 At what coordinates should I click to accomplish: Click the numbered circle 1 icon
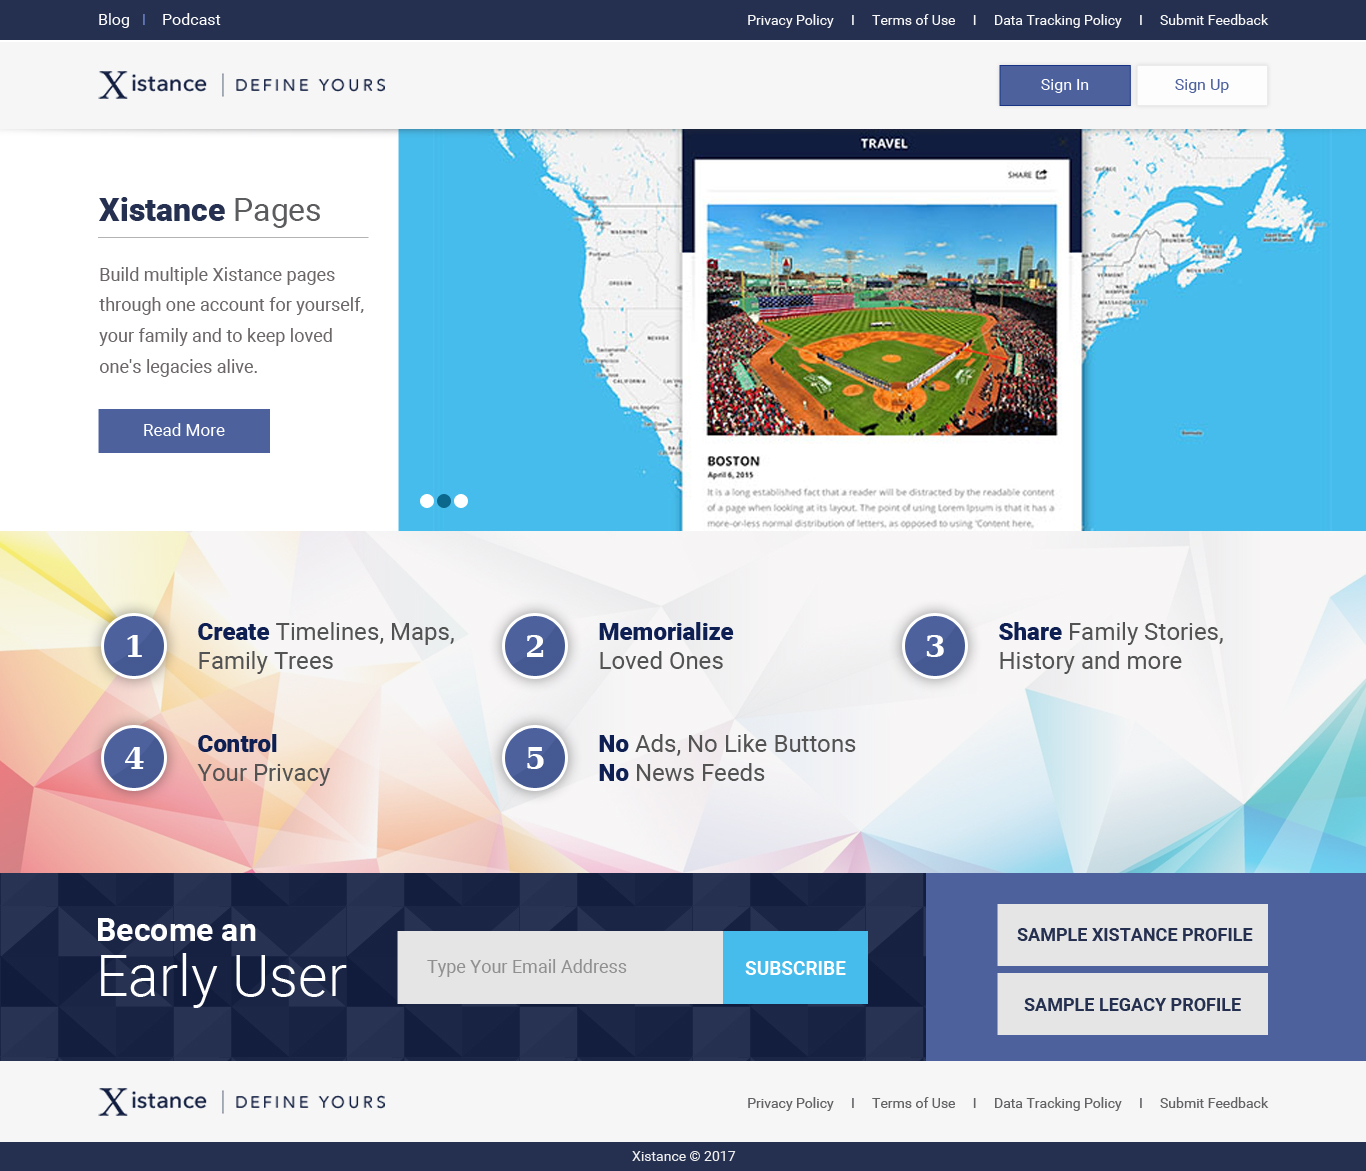point(134,646)
